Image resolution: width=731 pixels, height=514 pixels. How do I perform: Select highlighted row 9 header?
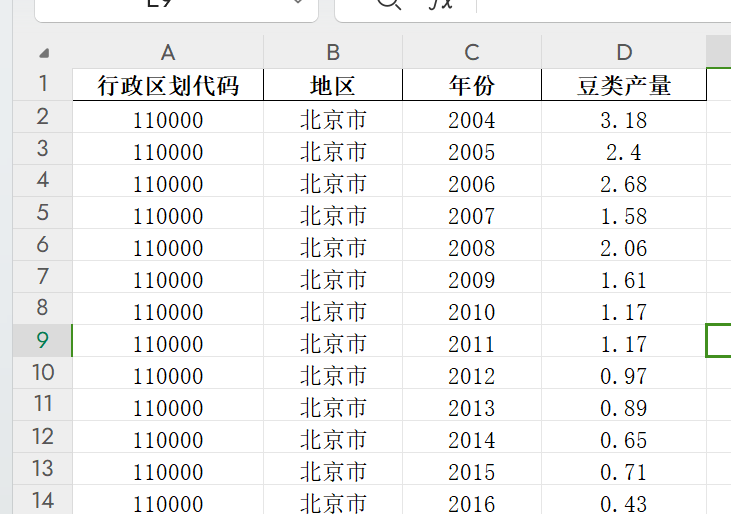42,341
